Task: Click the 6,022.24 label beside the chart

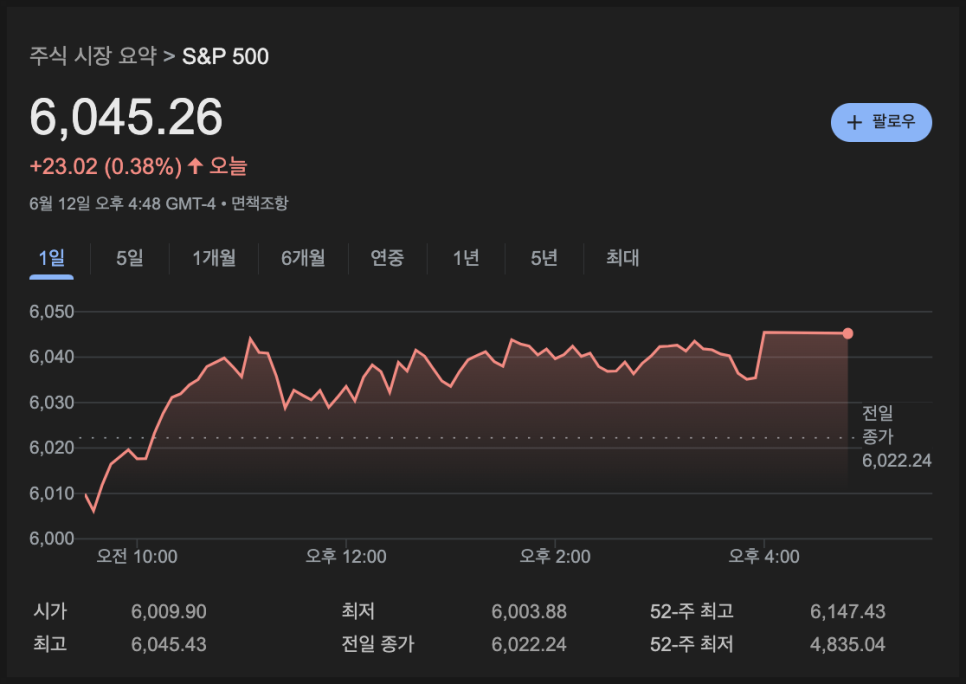Action: [x=896, y=461]
